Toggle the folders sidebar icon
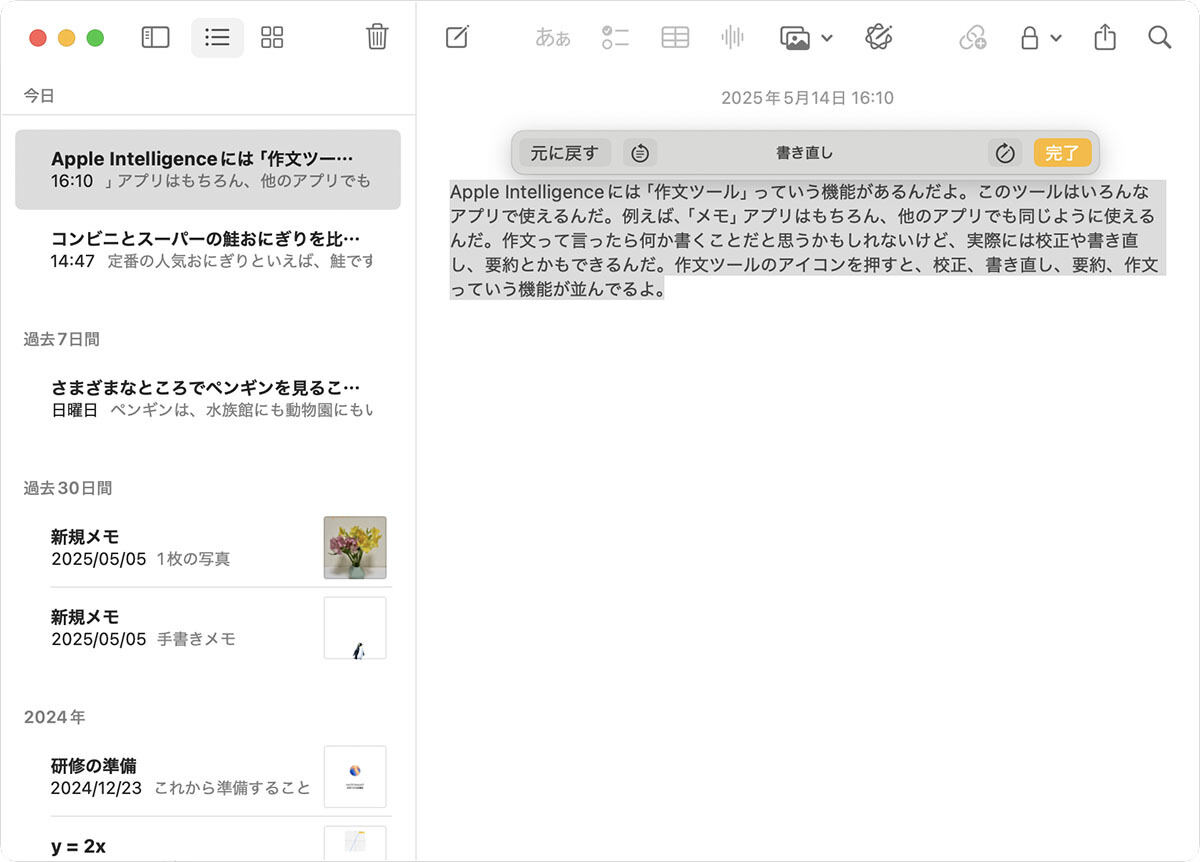The image size is (1200, 862). (155, 38)
